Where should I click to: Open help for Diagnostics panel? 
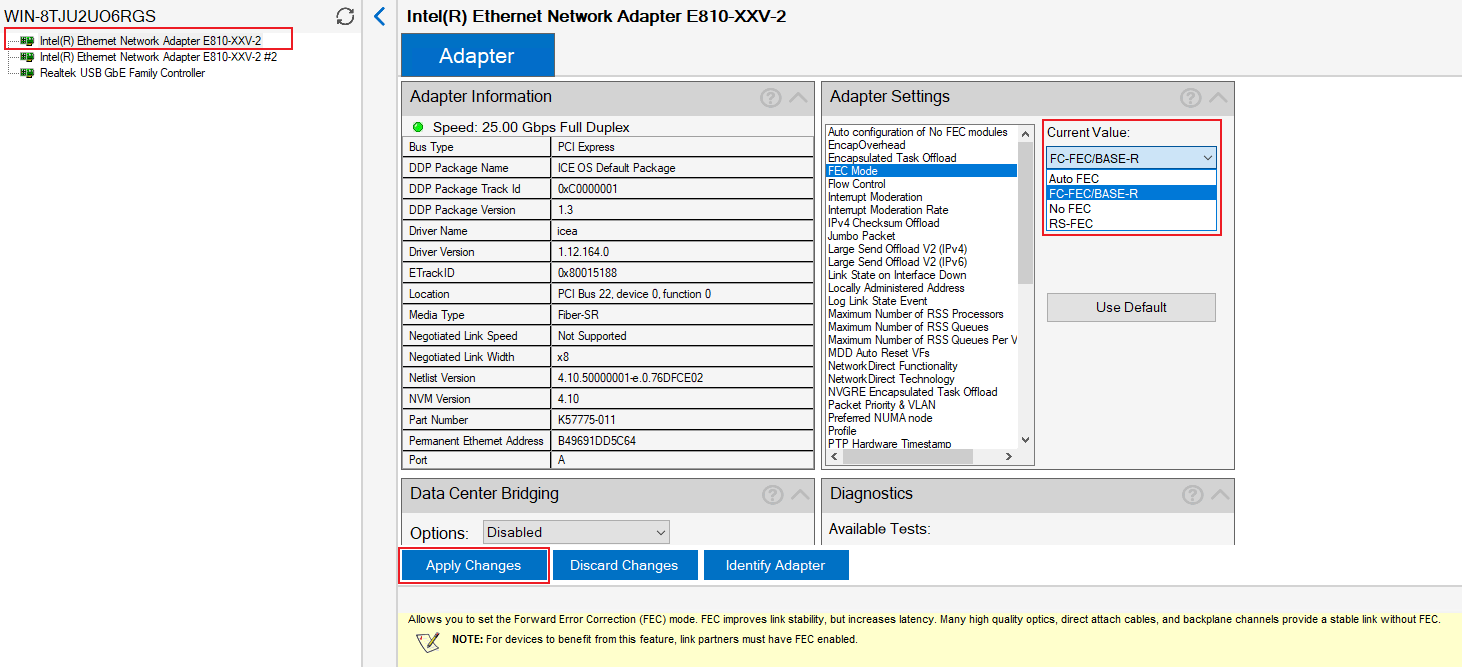click(1192, 495)
